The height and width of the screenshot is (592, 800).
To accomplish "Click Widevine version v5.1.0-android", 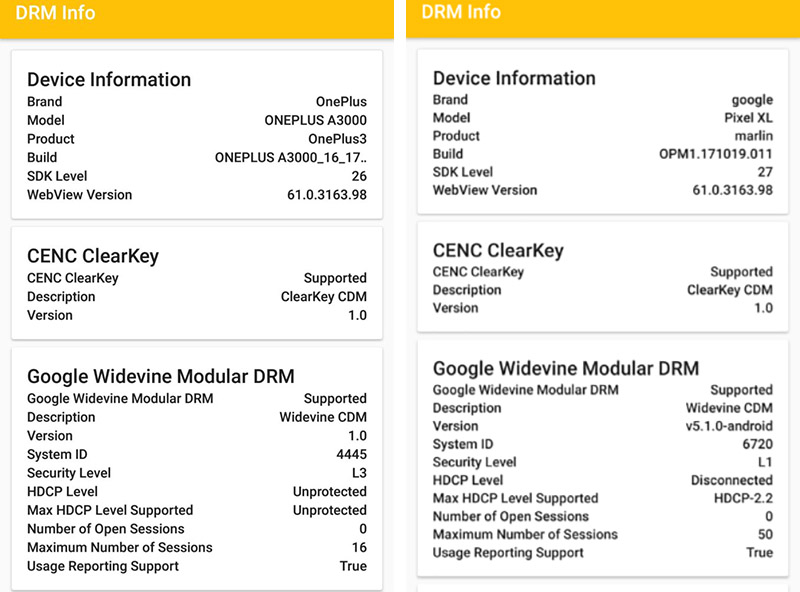I will (x=729, y=426).
